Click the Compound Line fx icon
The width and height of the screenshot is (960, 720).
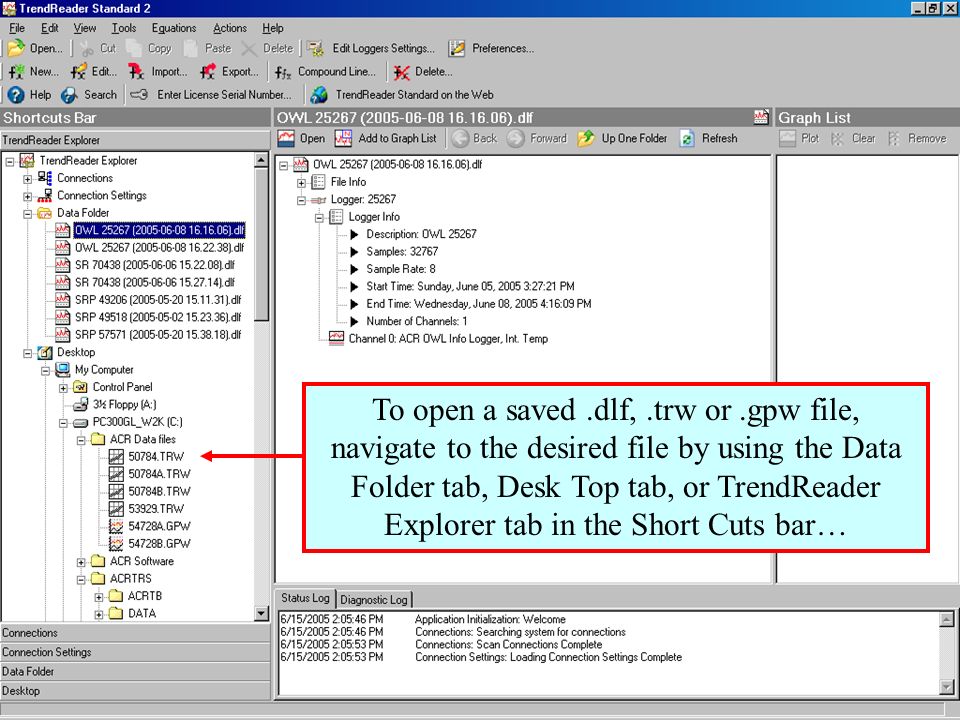coord(283,72)
